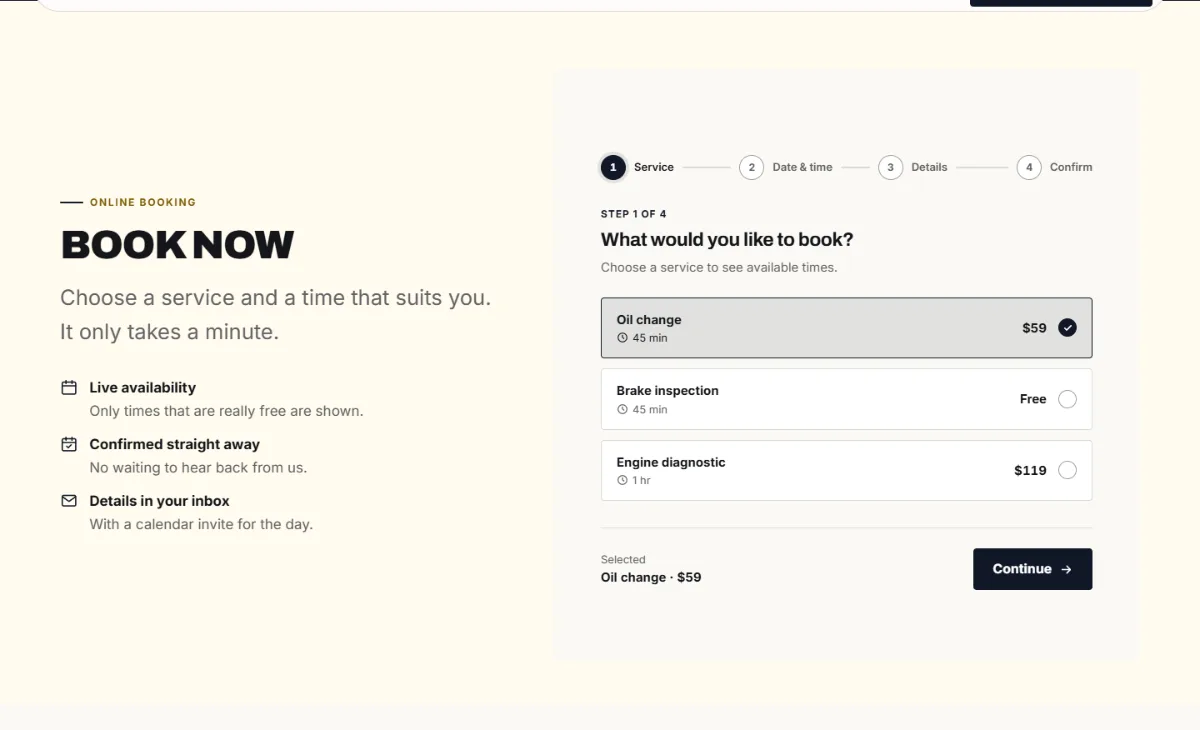Click the clock icon under Engine diagnostic
The height and width of the screenshot is (730, 1200).
(x=622, y=481)
